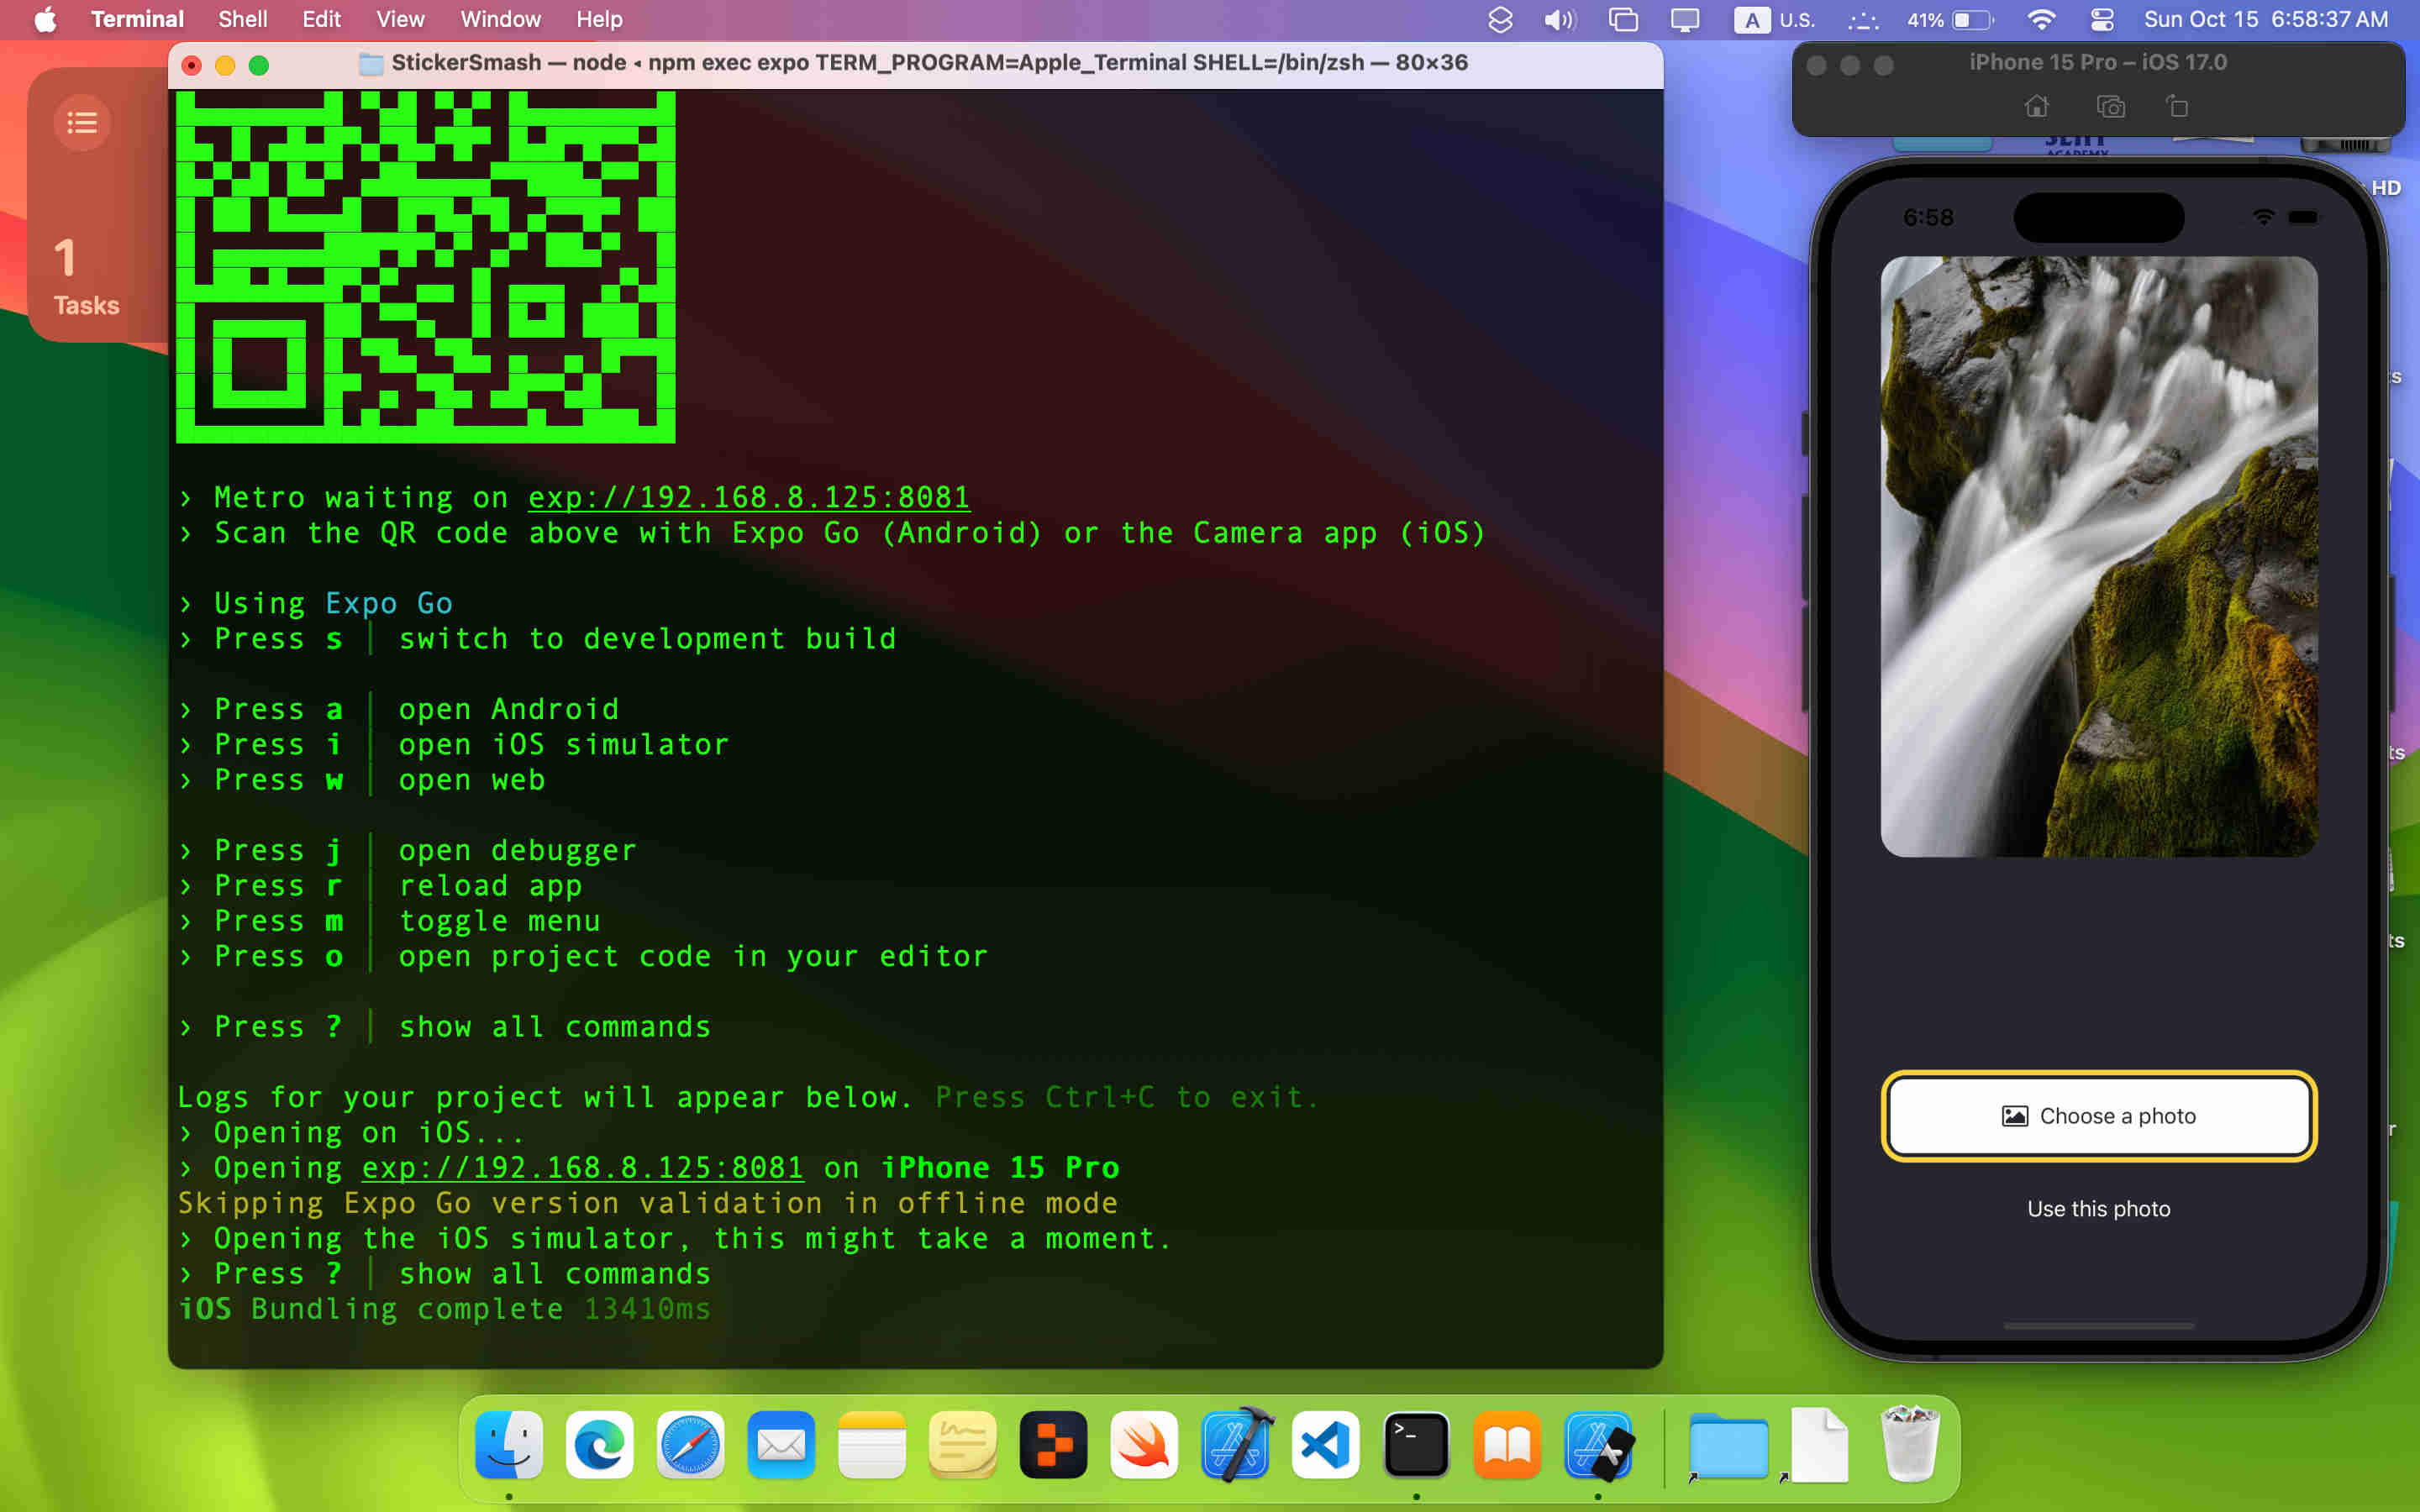This screenshot has height=1512, width=2420.
Task: Open the Terminal app menu
Action: click(x=137, y=19)
